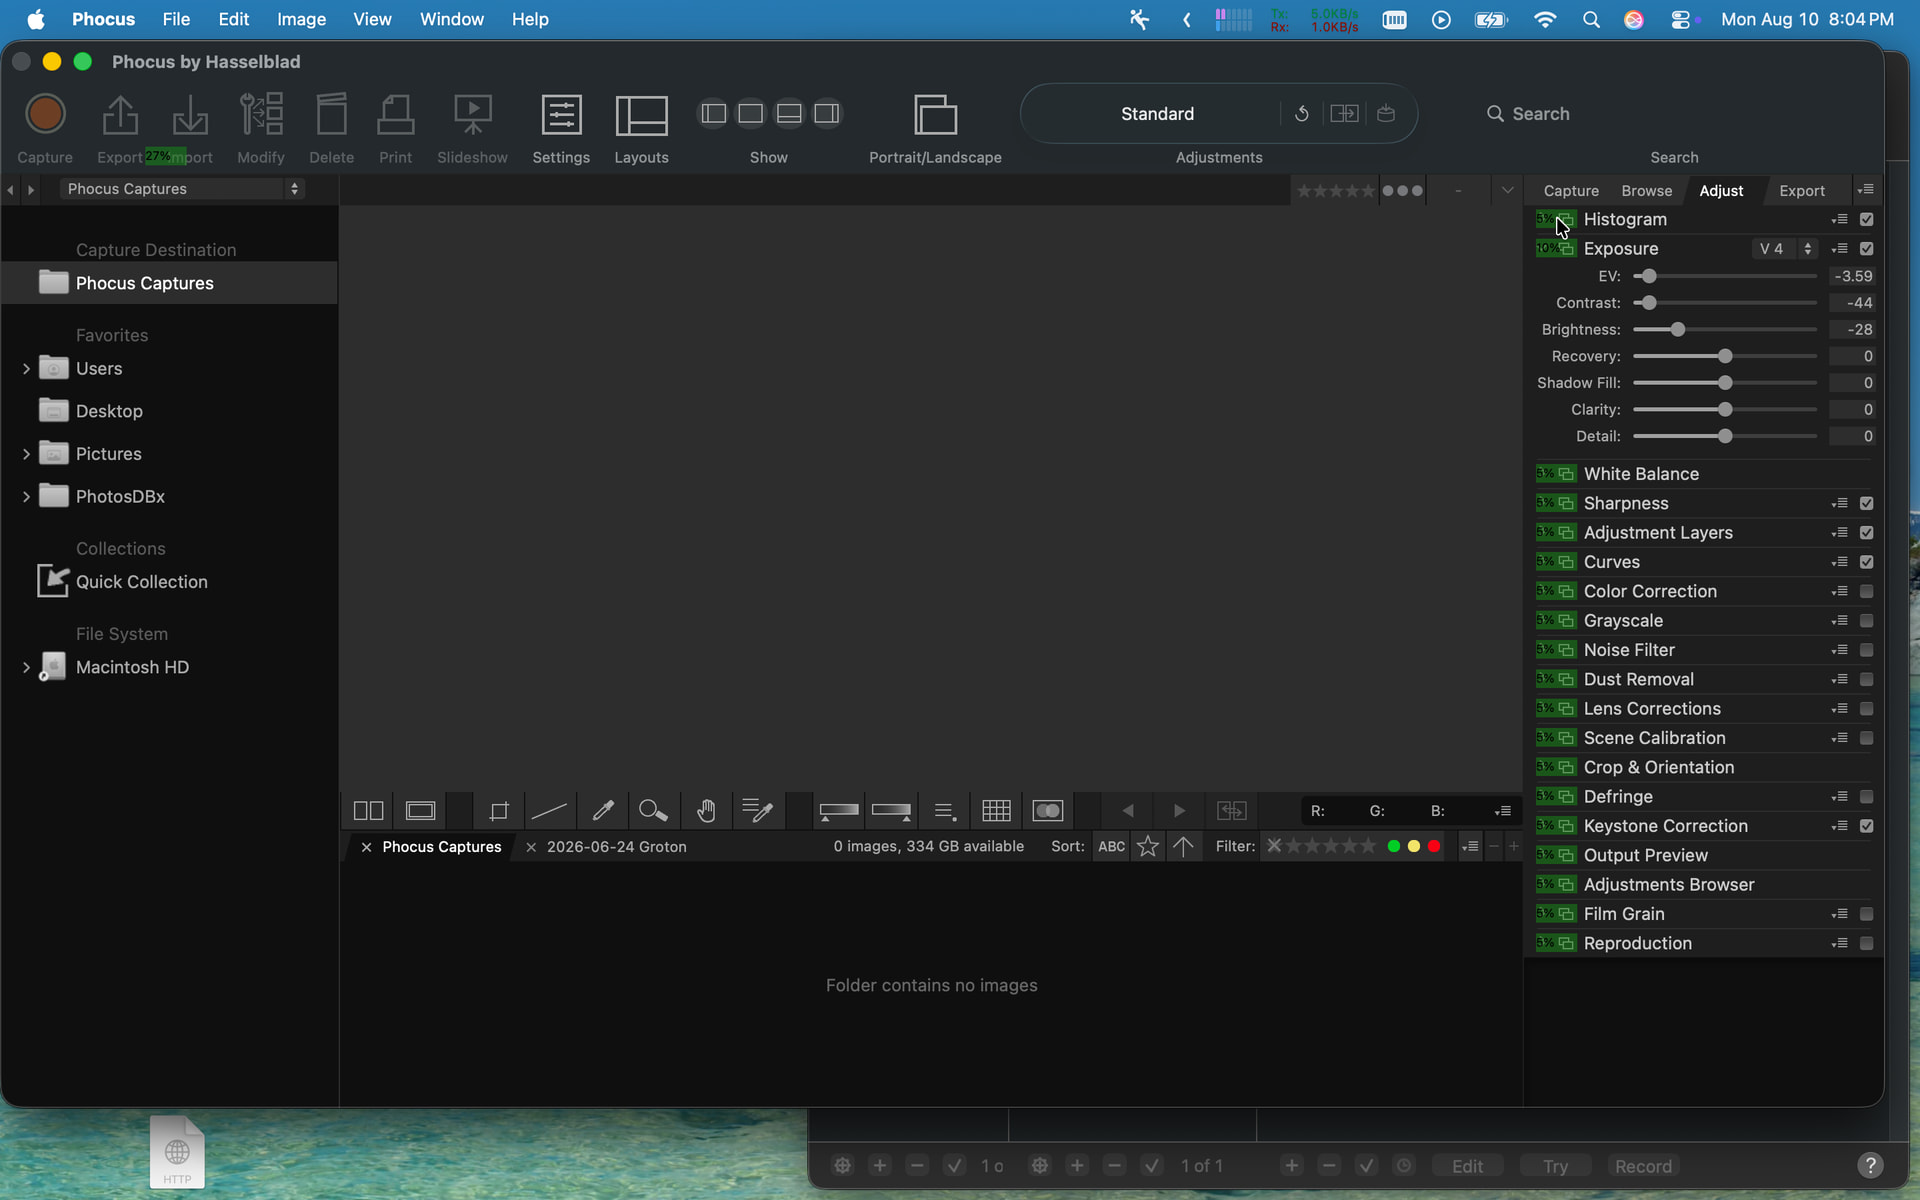Select the eyedropper neutralizer tool

point(602,811)
